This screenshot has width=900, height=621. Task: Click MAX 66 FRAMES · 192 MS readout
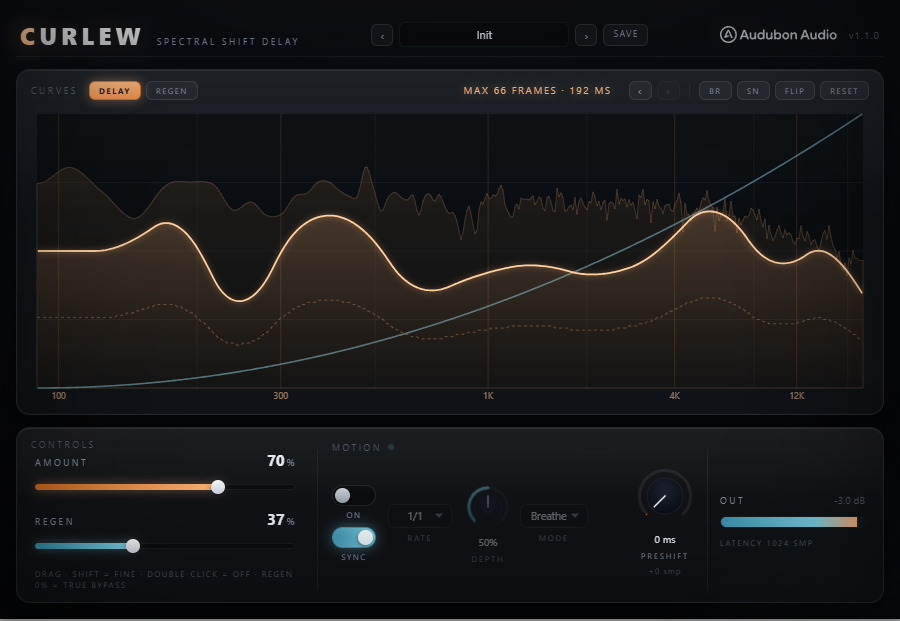coord(537,91)
